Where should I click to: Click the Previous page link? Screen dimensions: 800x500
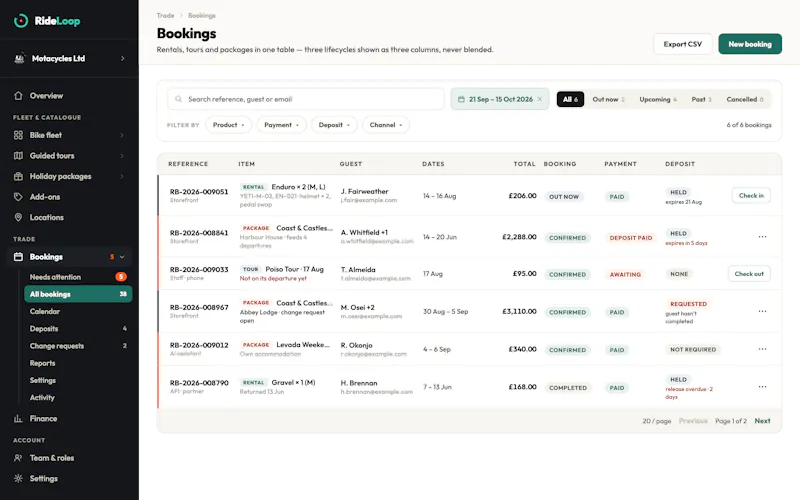693,421
